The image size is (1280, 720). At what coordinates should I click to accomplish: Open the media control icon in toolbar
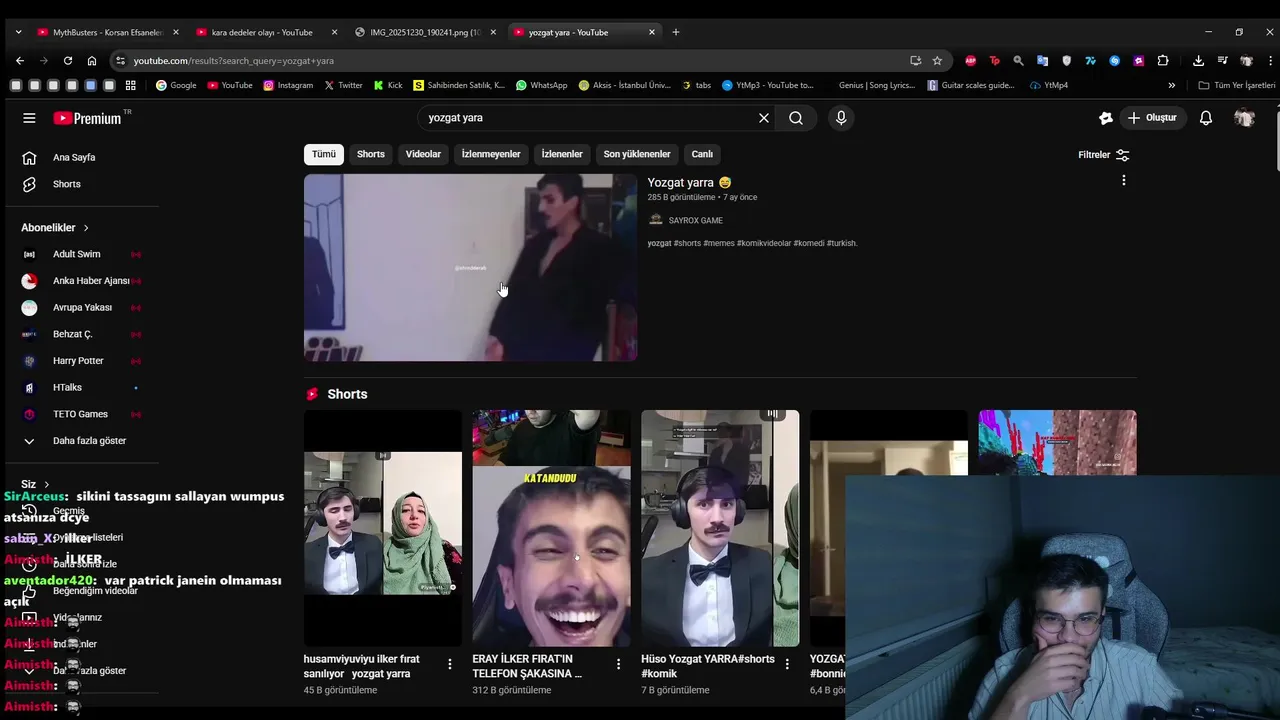[x=1222, y=61]
